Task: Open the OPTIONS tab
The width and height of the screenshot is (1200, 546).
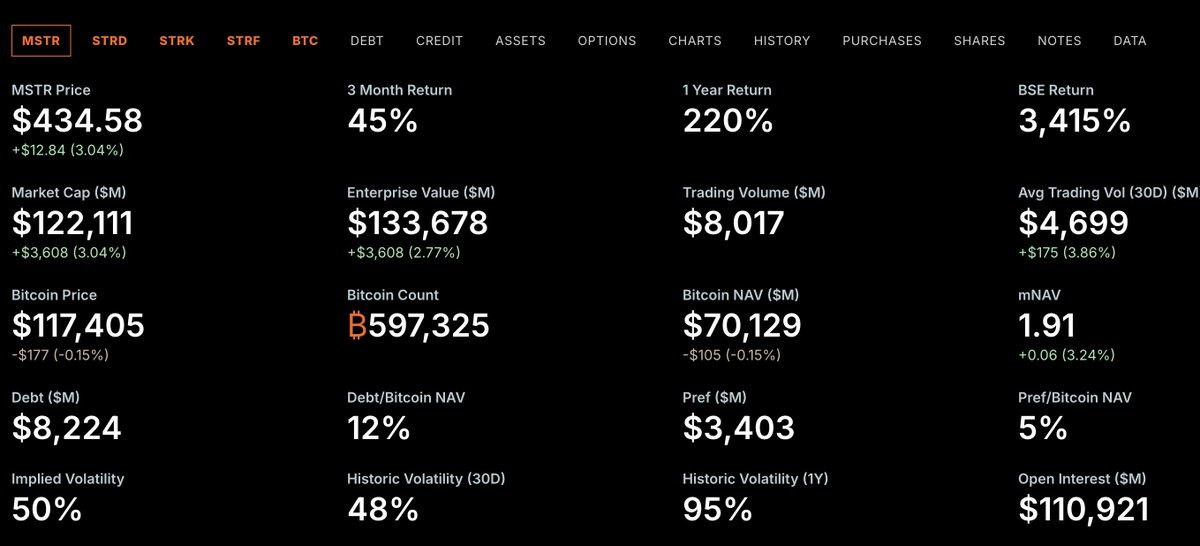Action: click(x=607, y=41)
